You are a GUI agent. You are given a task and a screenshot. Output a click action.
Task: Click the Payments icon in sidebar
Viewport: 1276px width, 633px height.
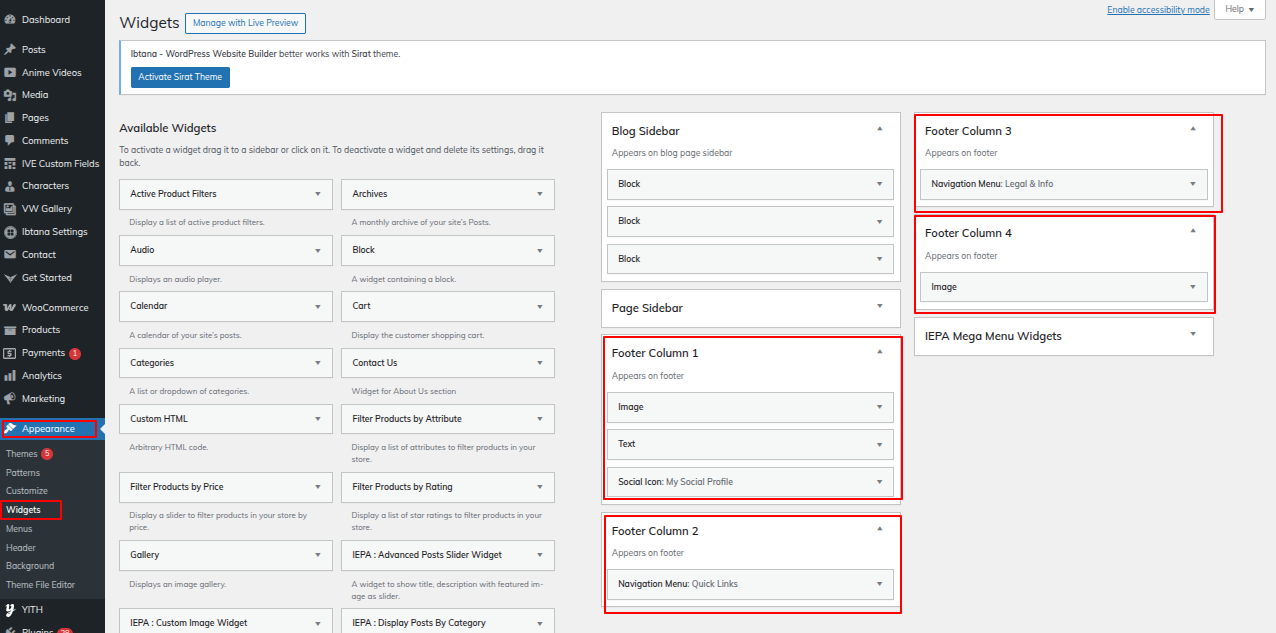[10, 353]
